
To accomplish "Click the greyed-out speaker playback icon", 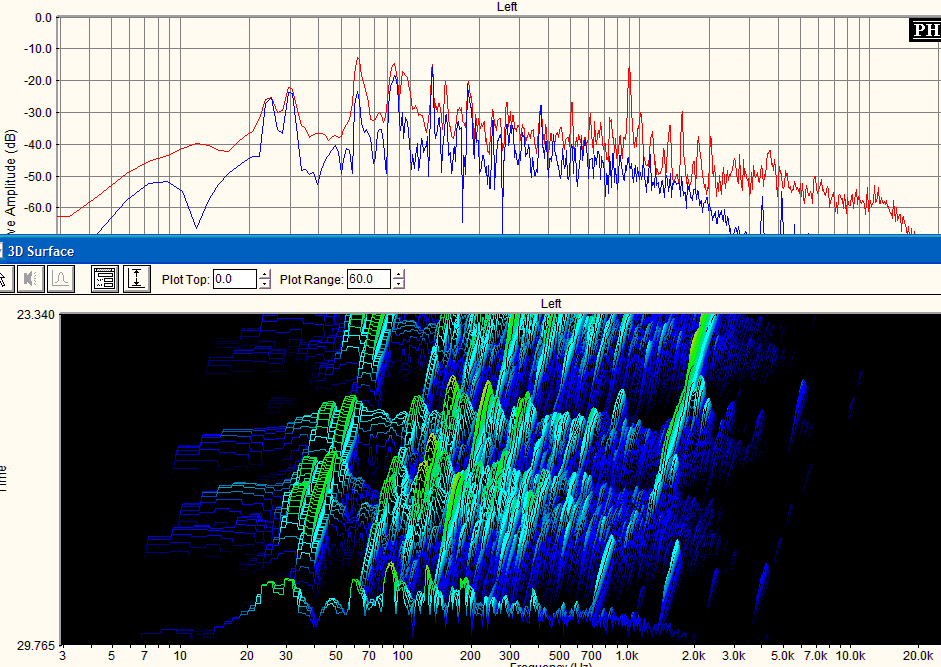I will point(31,279).
